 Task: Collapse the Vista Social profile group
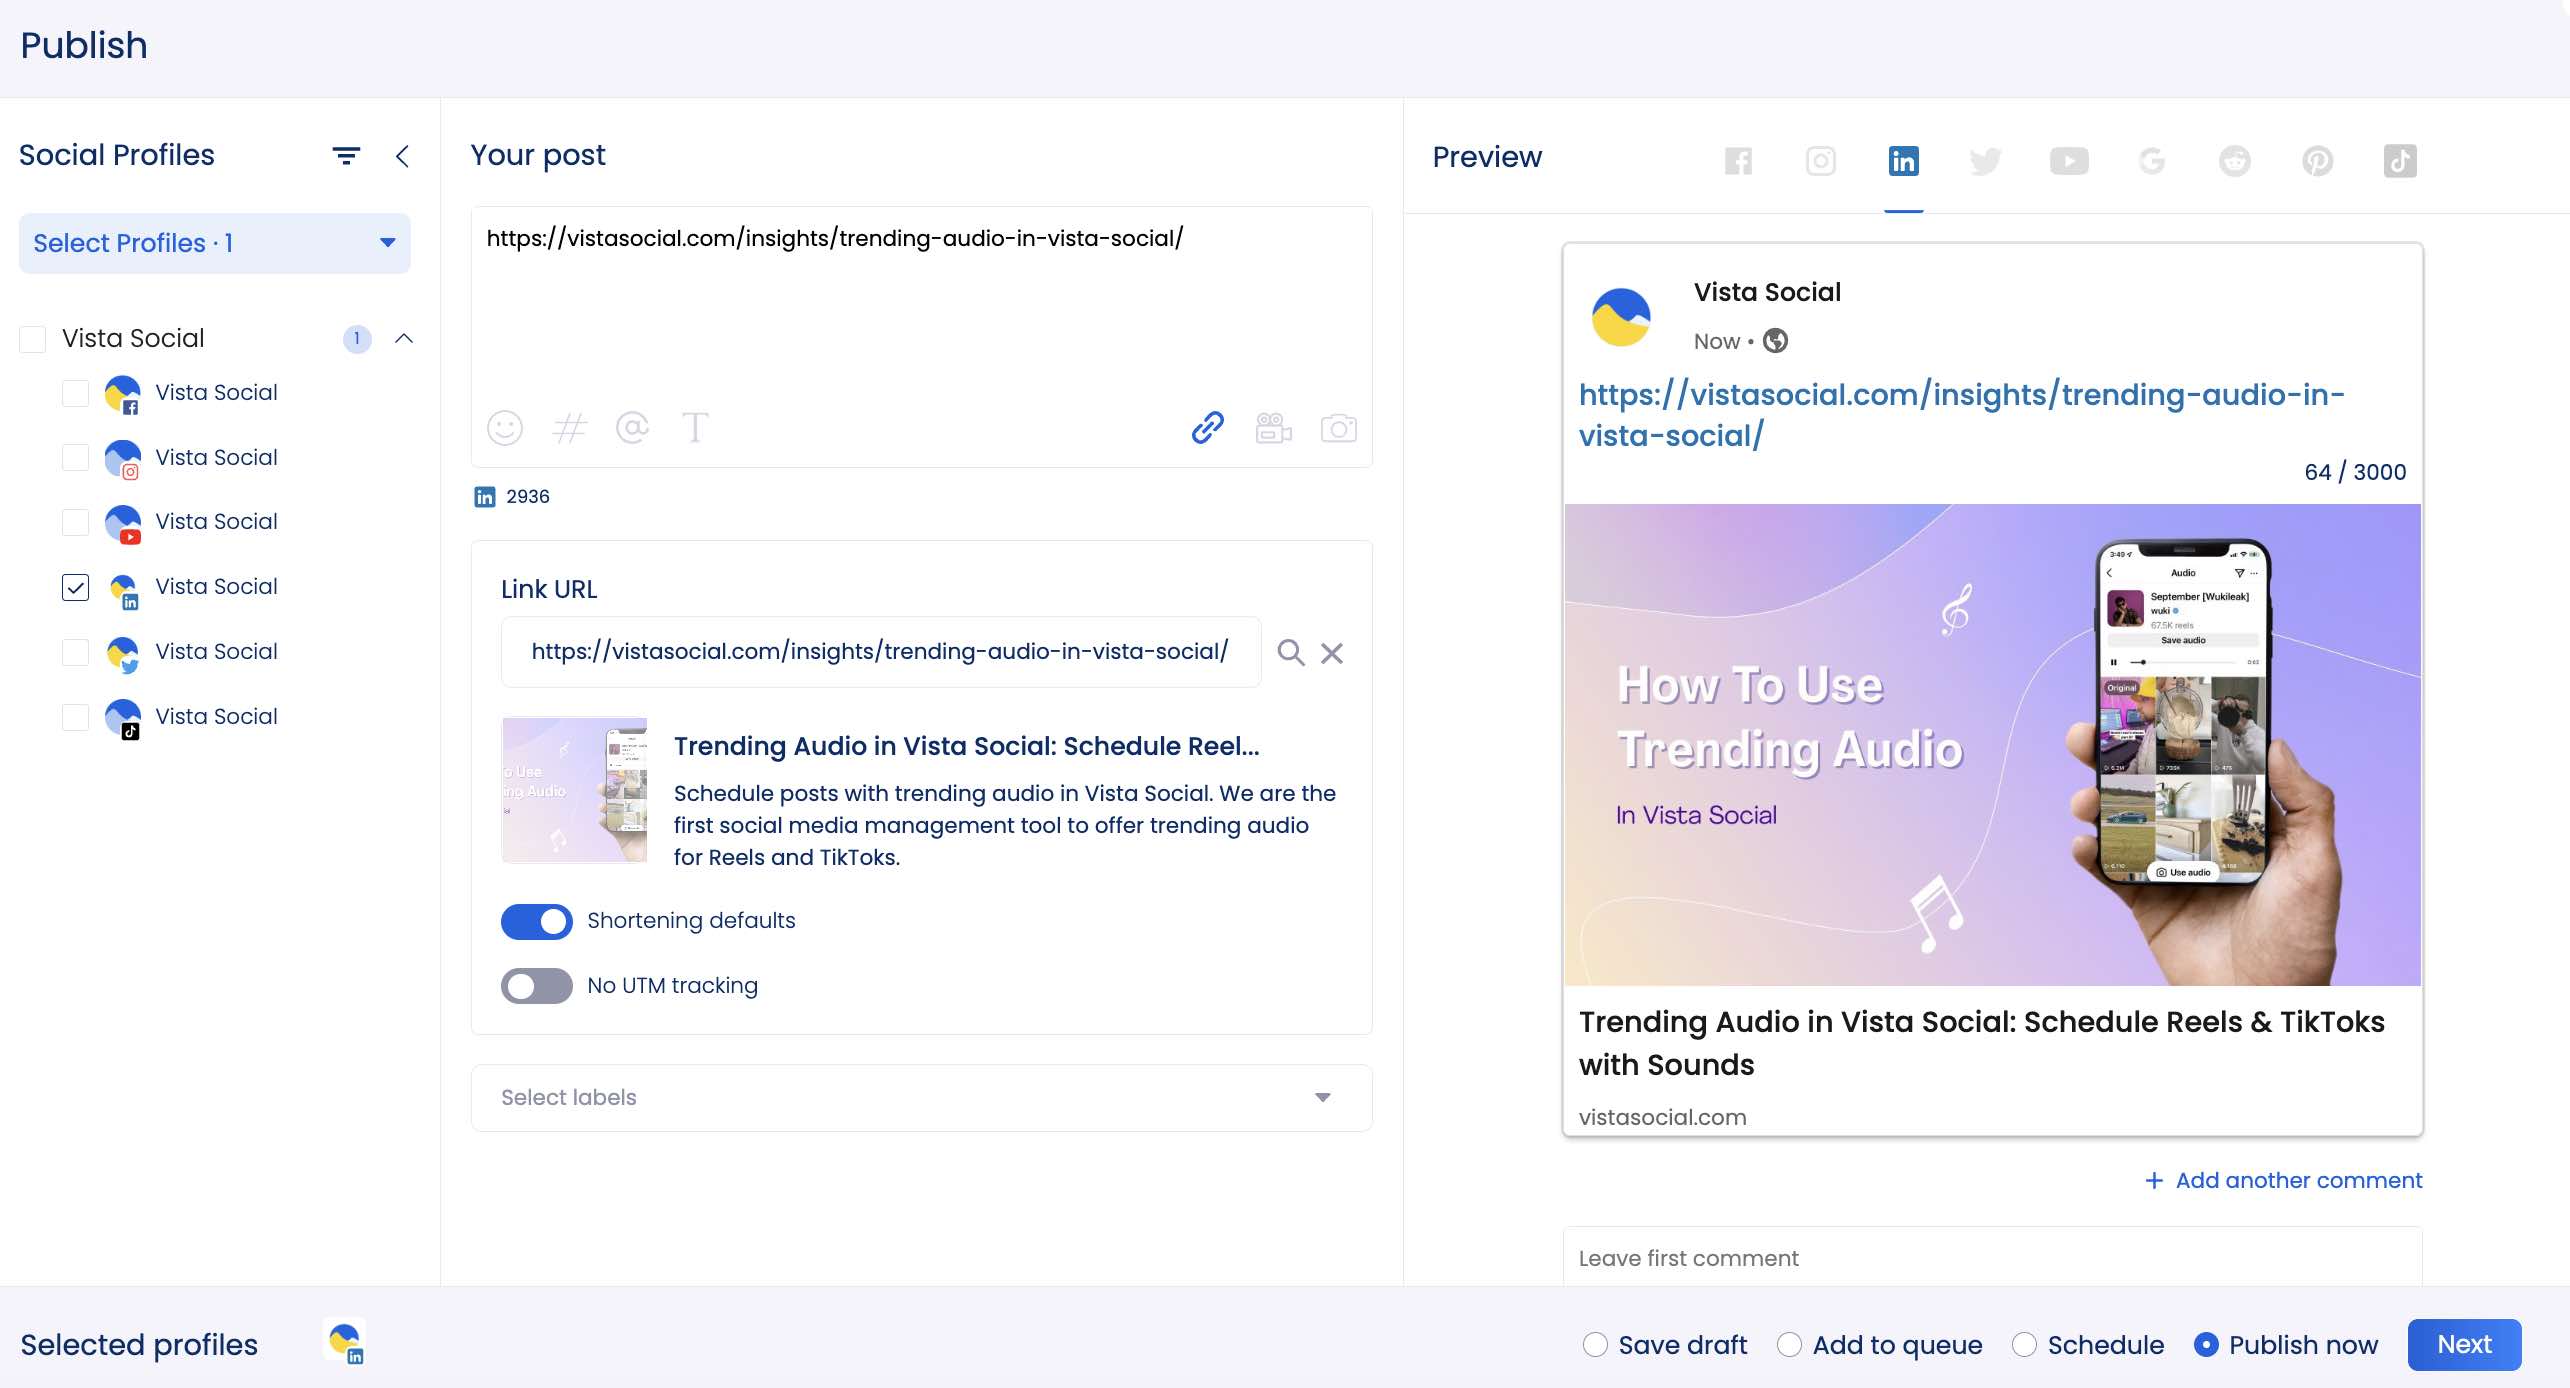(404, 338)
